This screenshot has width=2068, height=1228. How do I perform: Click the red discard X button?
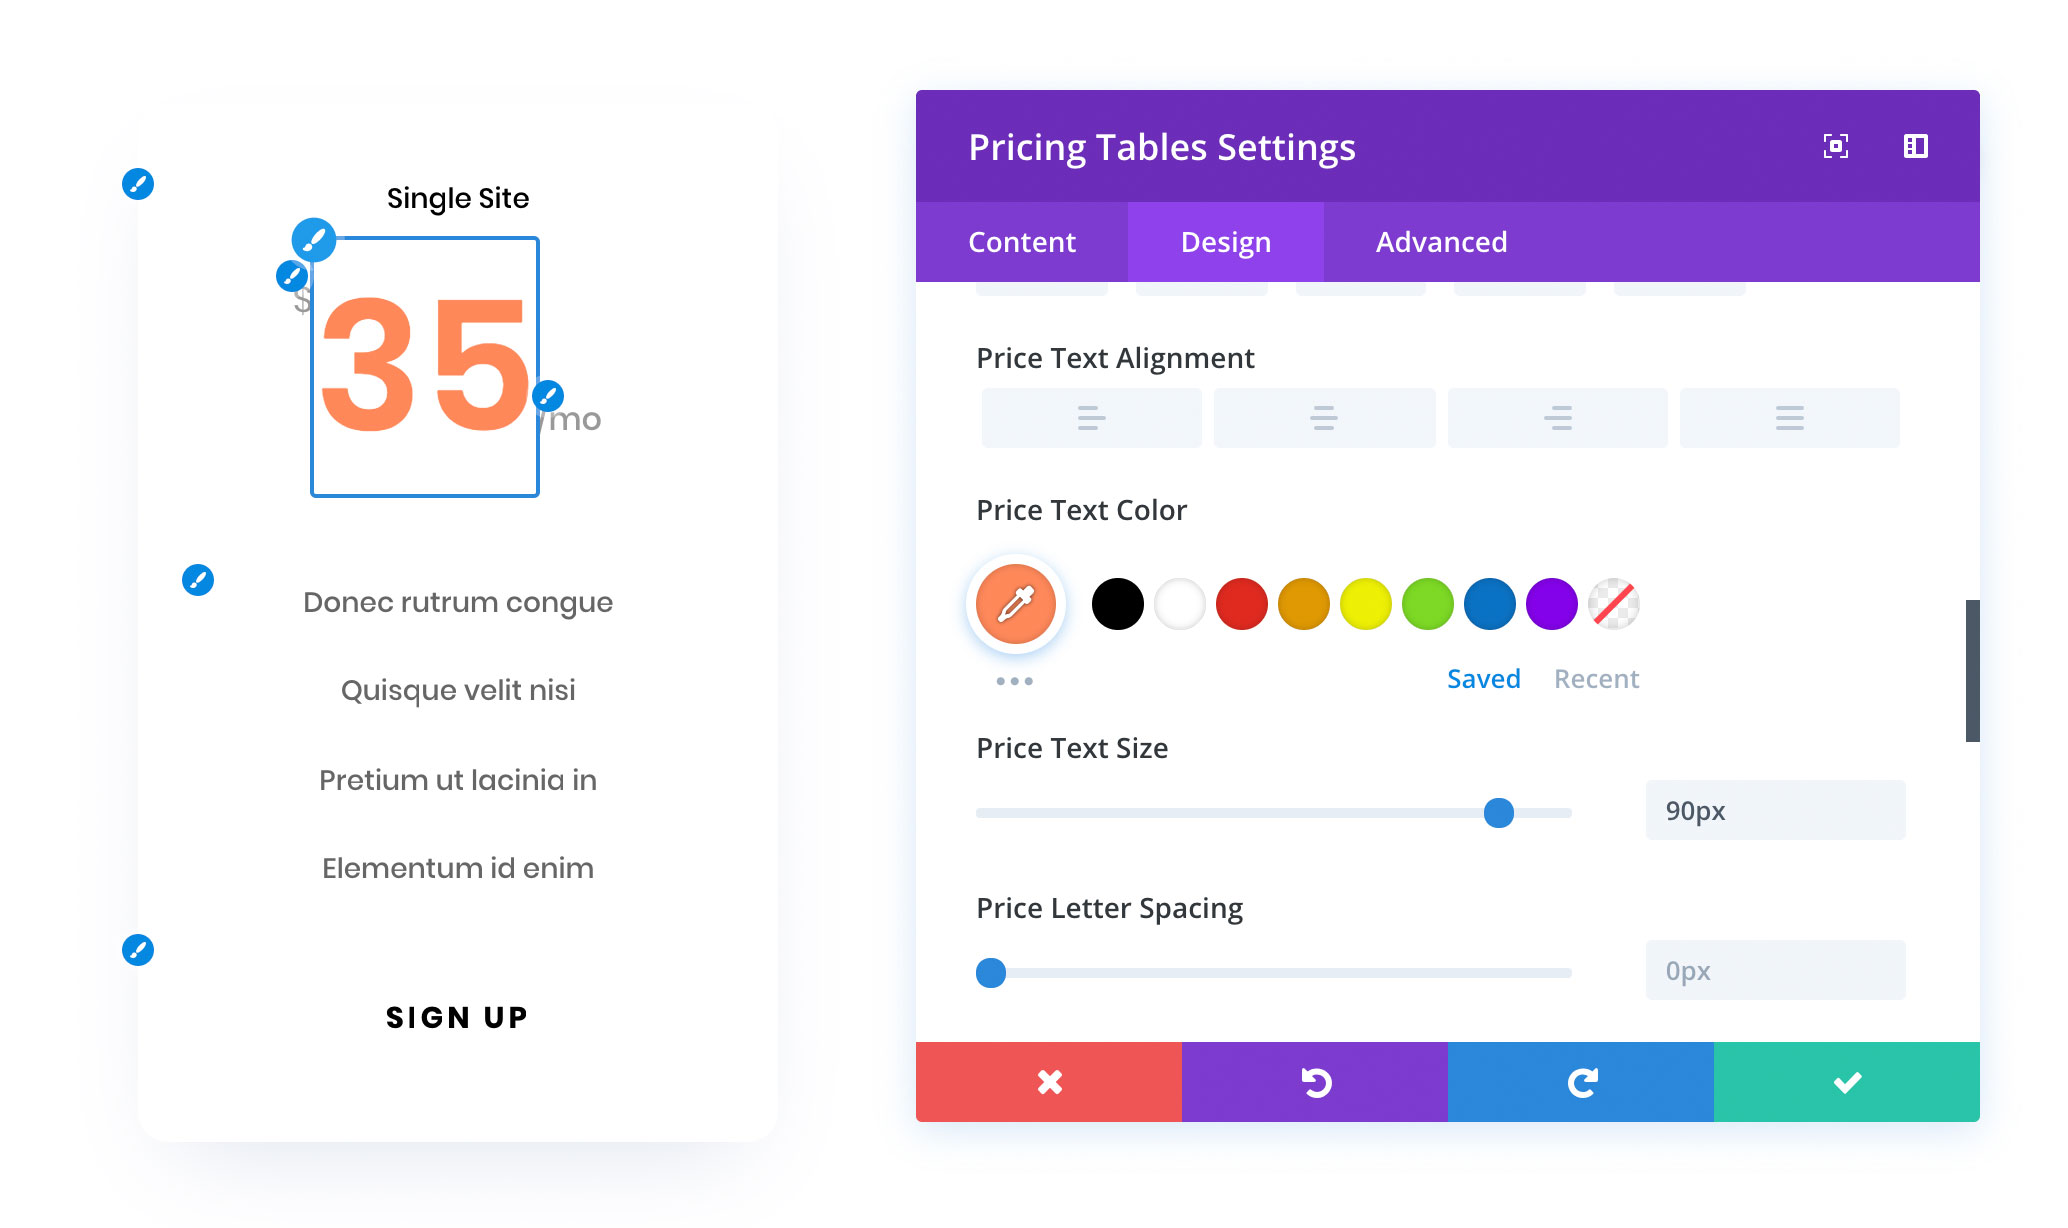click(1049, 1082)
